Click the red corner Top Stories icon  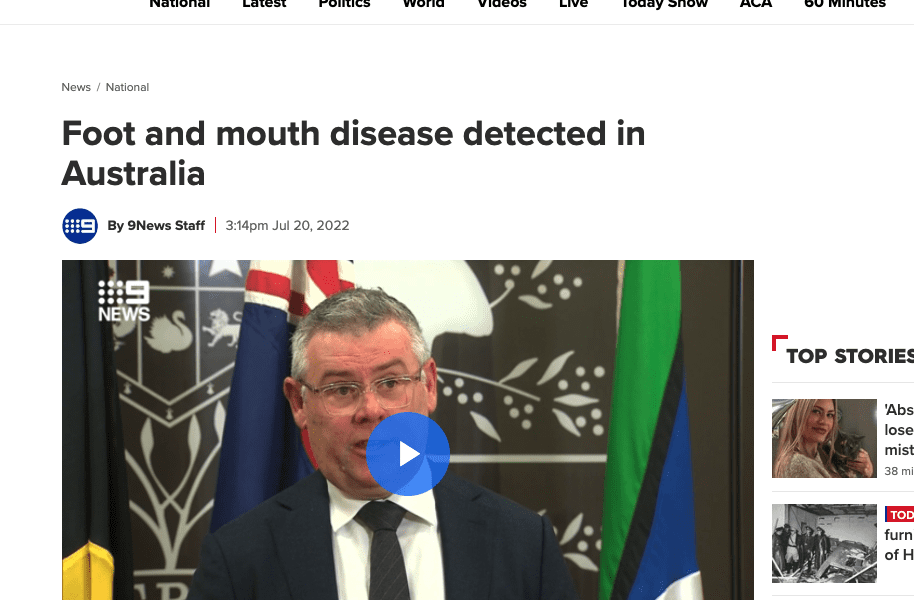tap(780, 343)
